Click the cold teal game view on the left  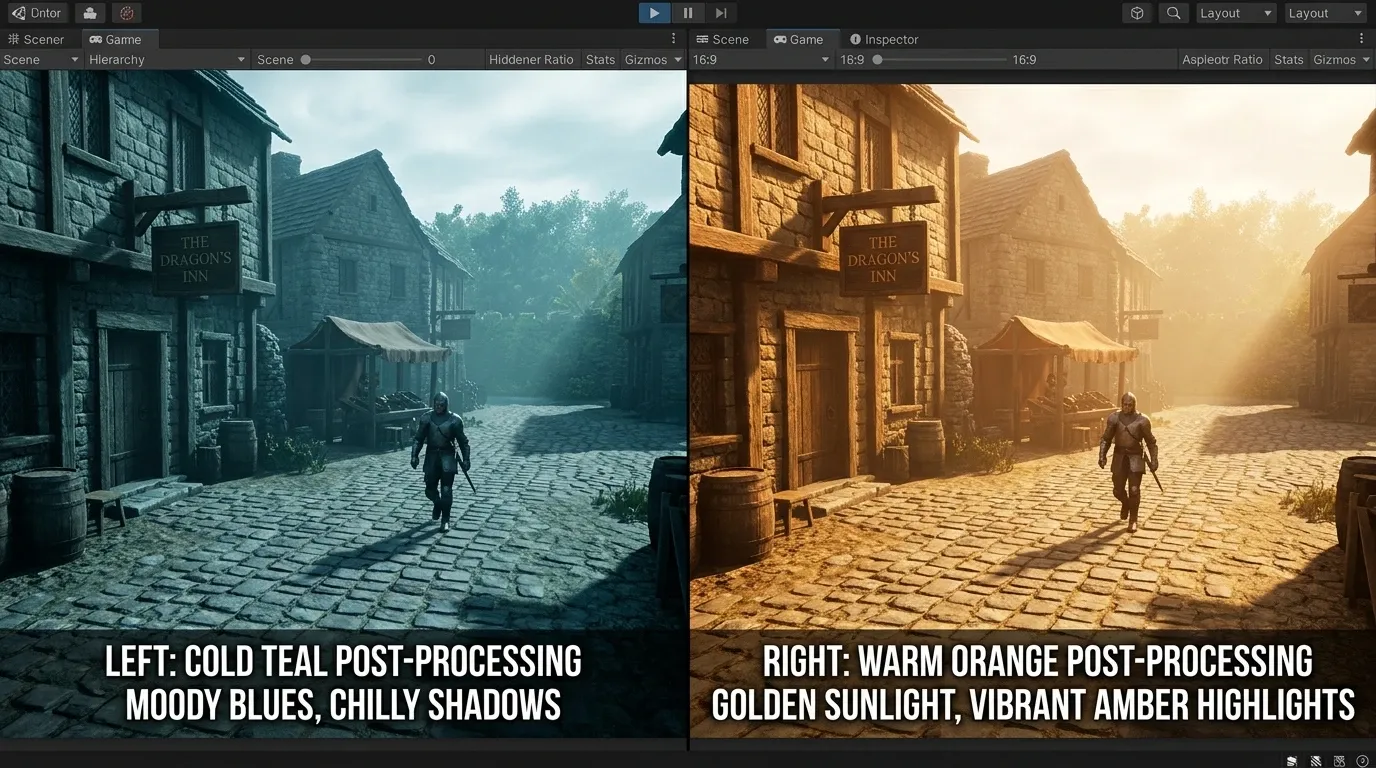[x=343, y=404]
